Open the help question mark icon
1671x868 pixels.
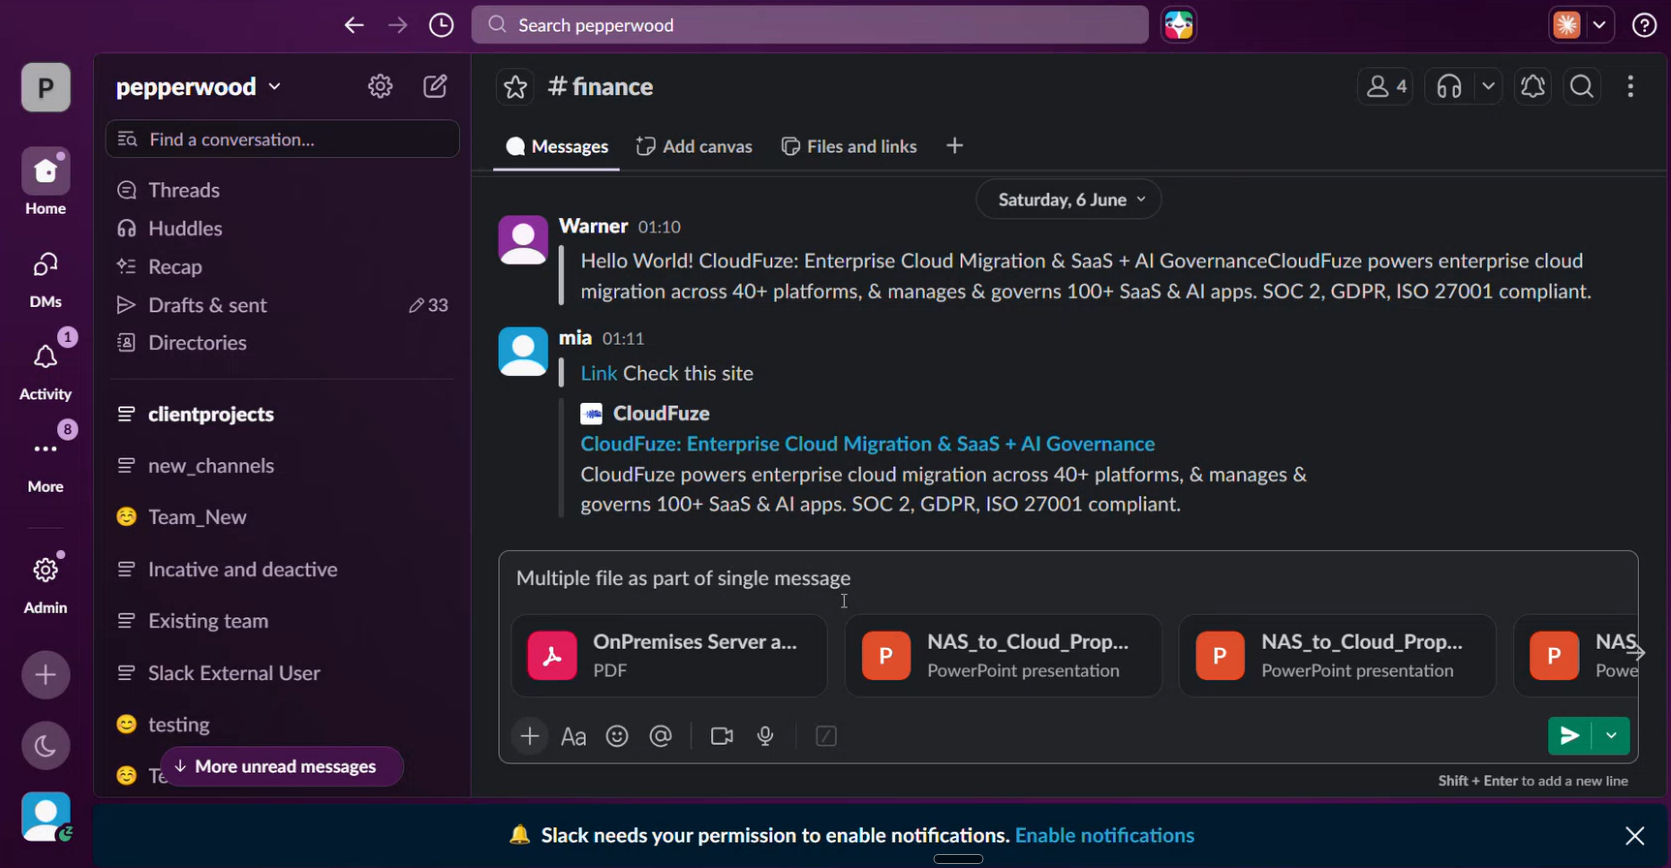point(1644,25)
